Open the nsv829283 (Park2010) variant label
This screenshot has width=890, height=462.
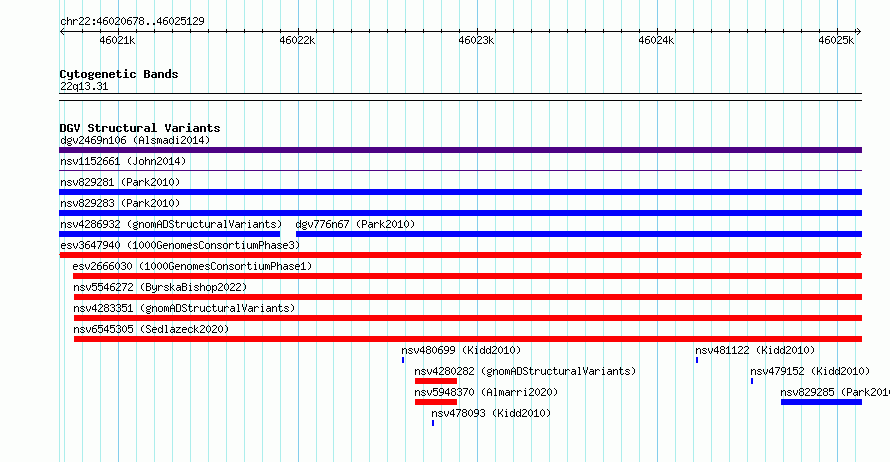tap(120, 203)
